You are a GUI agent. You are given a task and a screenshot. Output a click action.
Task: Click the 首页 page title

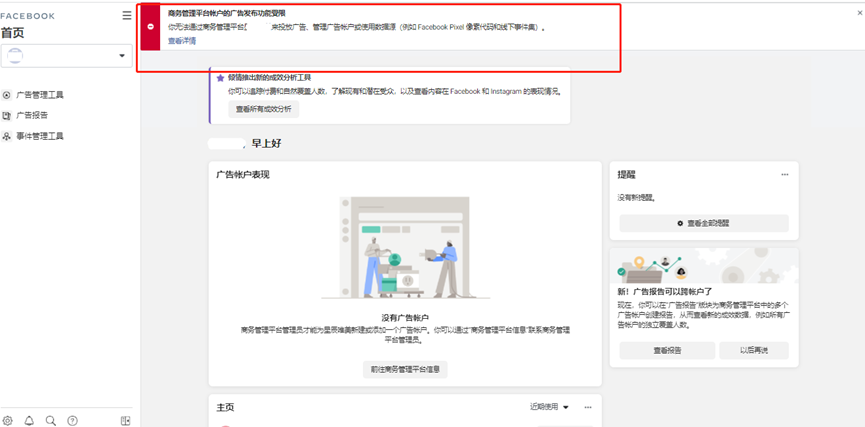point(13,33)
